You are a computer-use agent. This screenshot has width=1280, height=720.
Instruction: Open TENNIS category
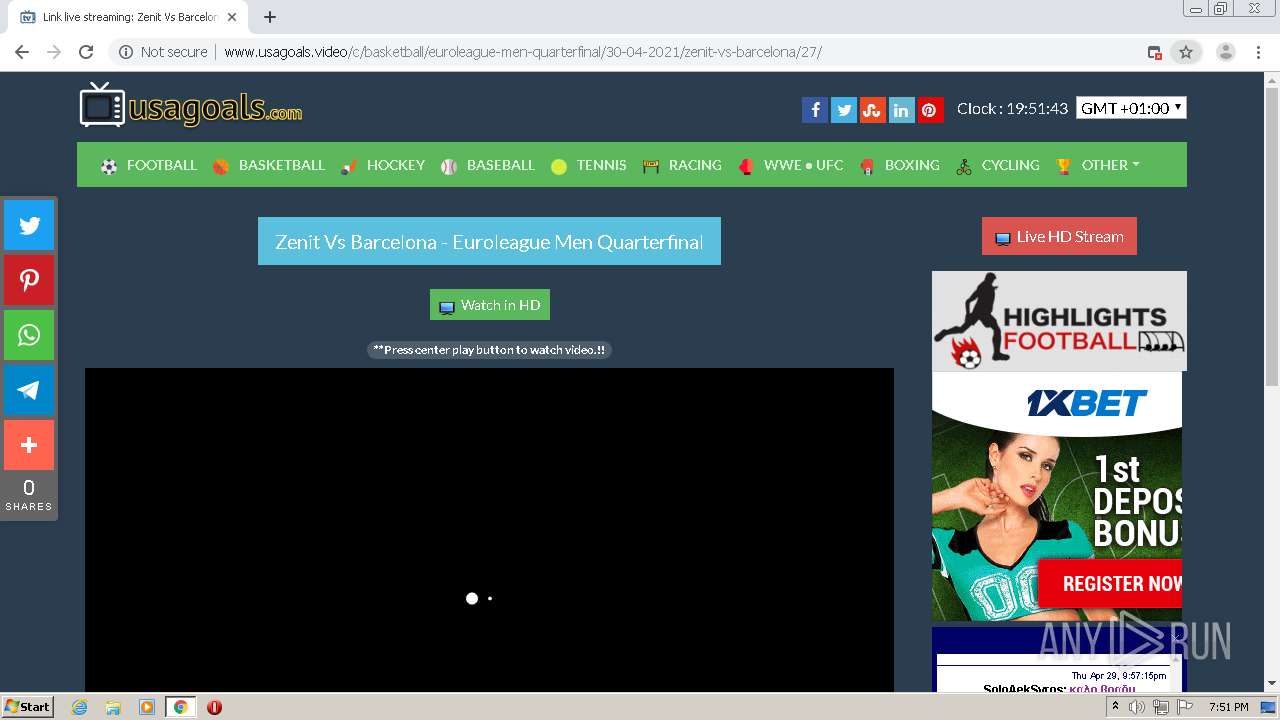[589, 165]
